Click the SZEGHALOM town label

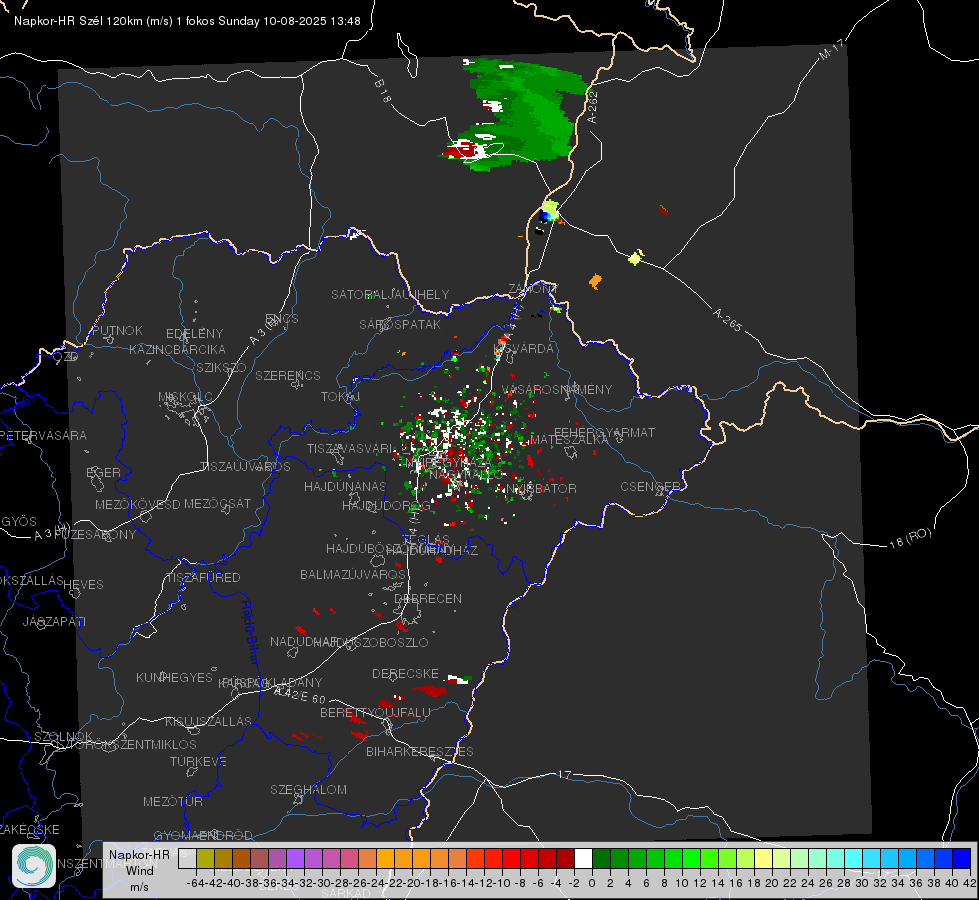[308, 789]
